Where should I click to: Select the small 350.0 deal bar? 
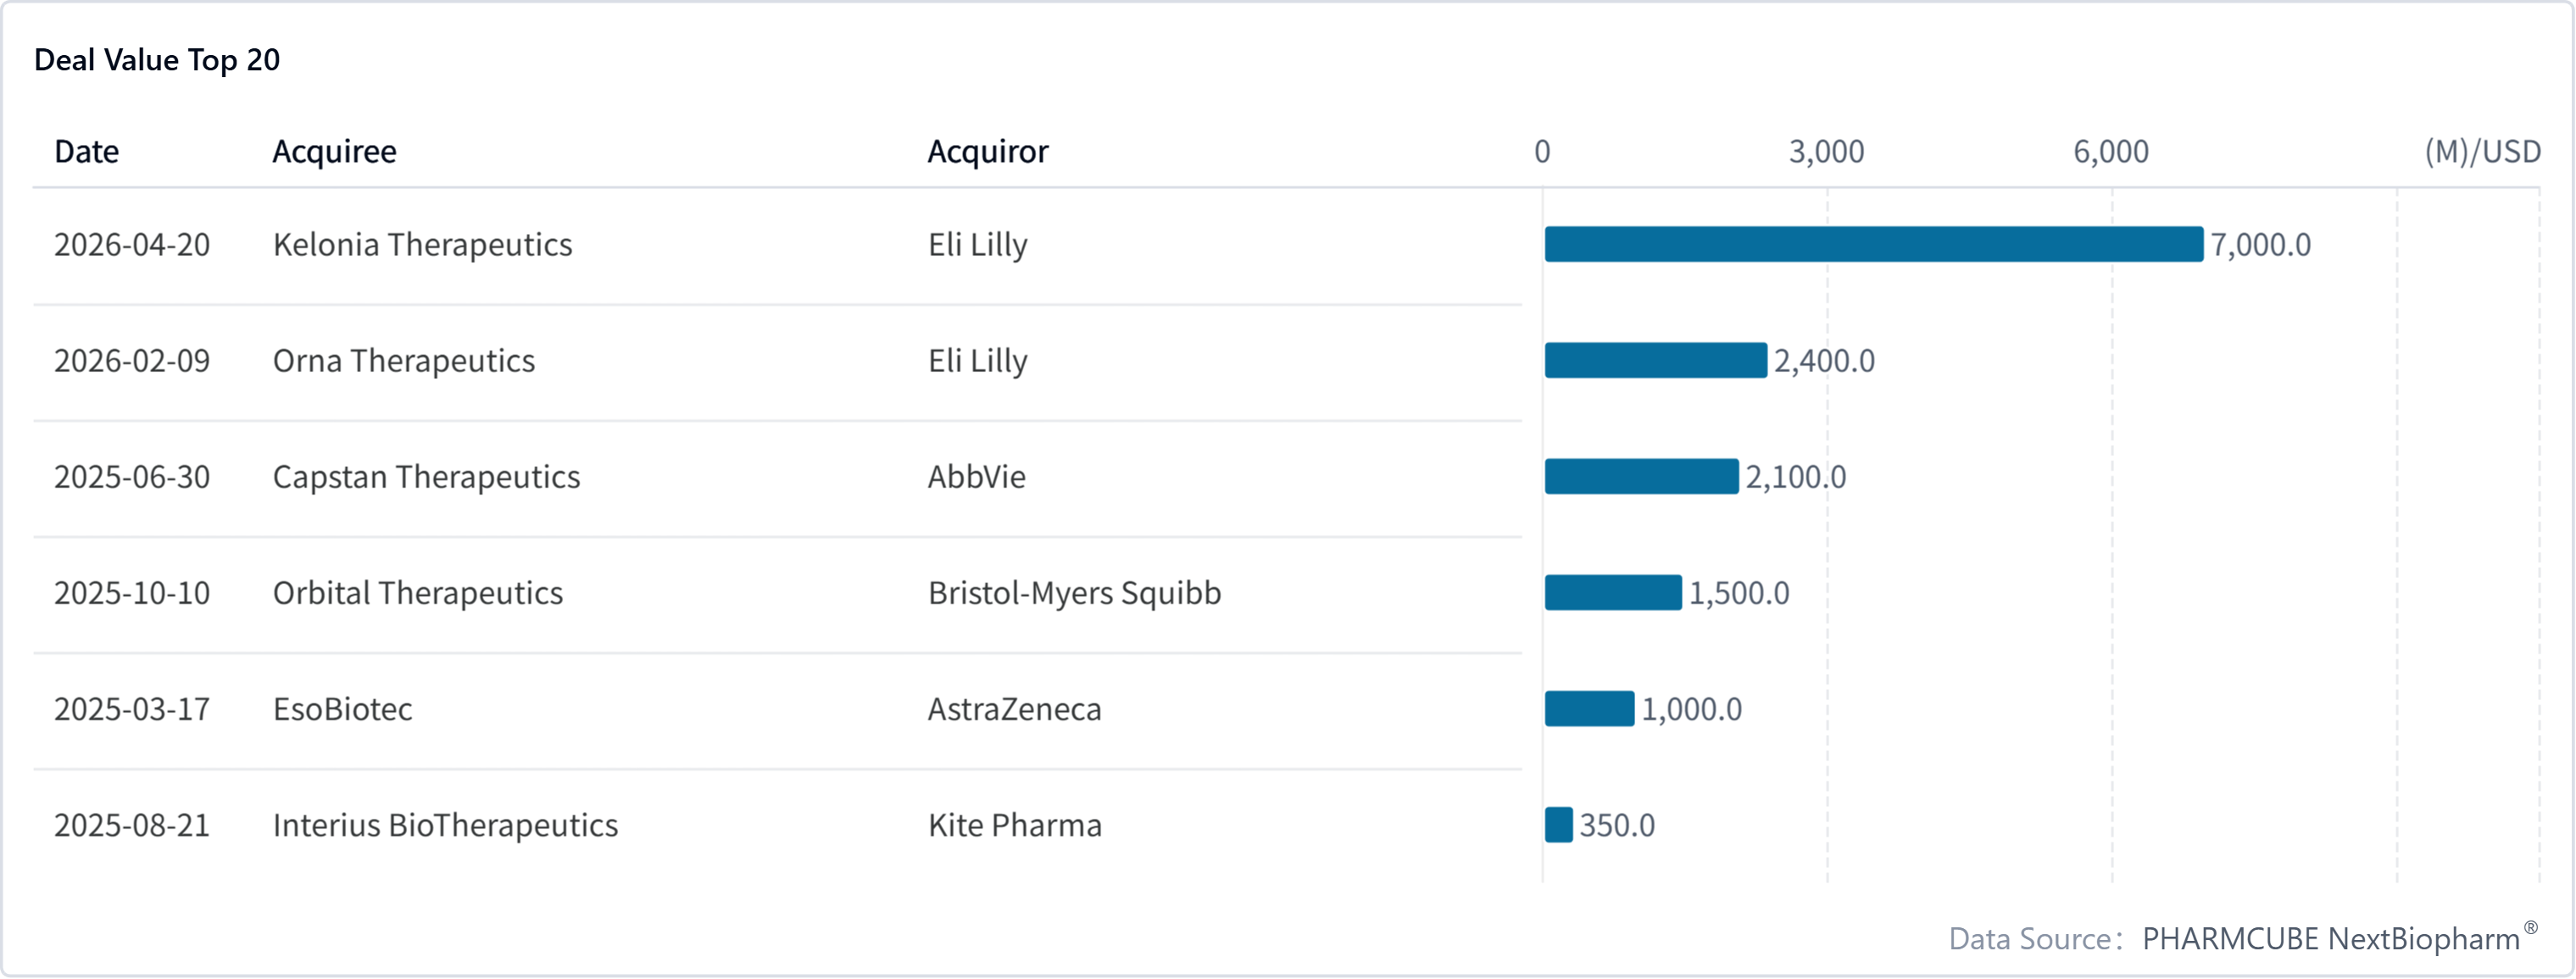point(1558,825)
